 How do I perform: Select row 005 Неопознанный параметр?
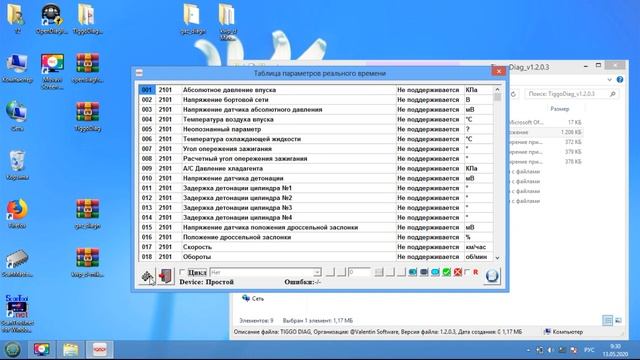point(316,129)
